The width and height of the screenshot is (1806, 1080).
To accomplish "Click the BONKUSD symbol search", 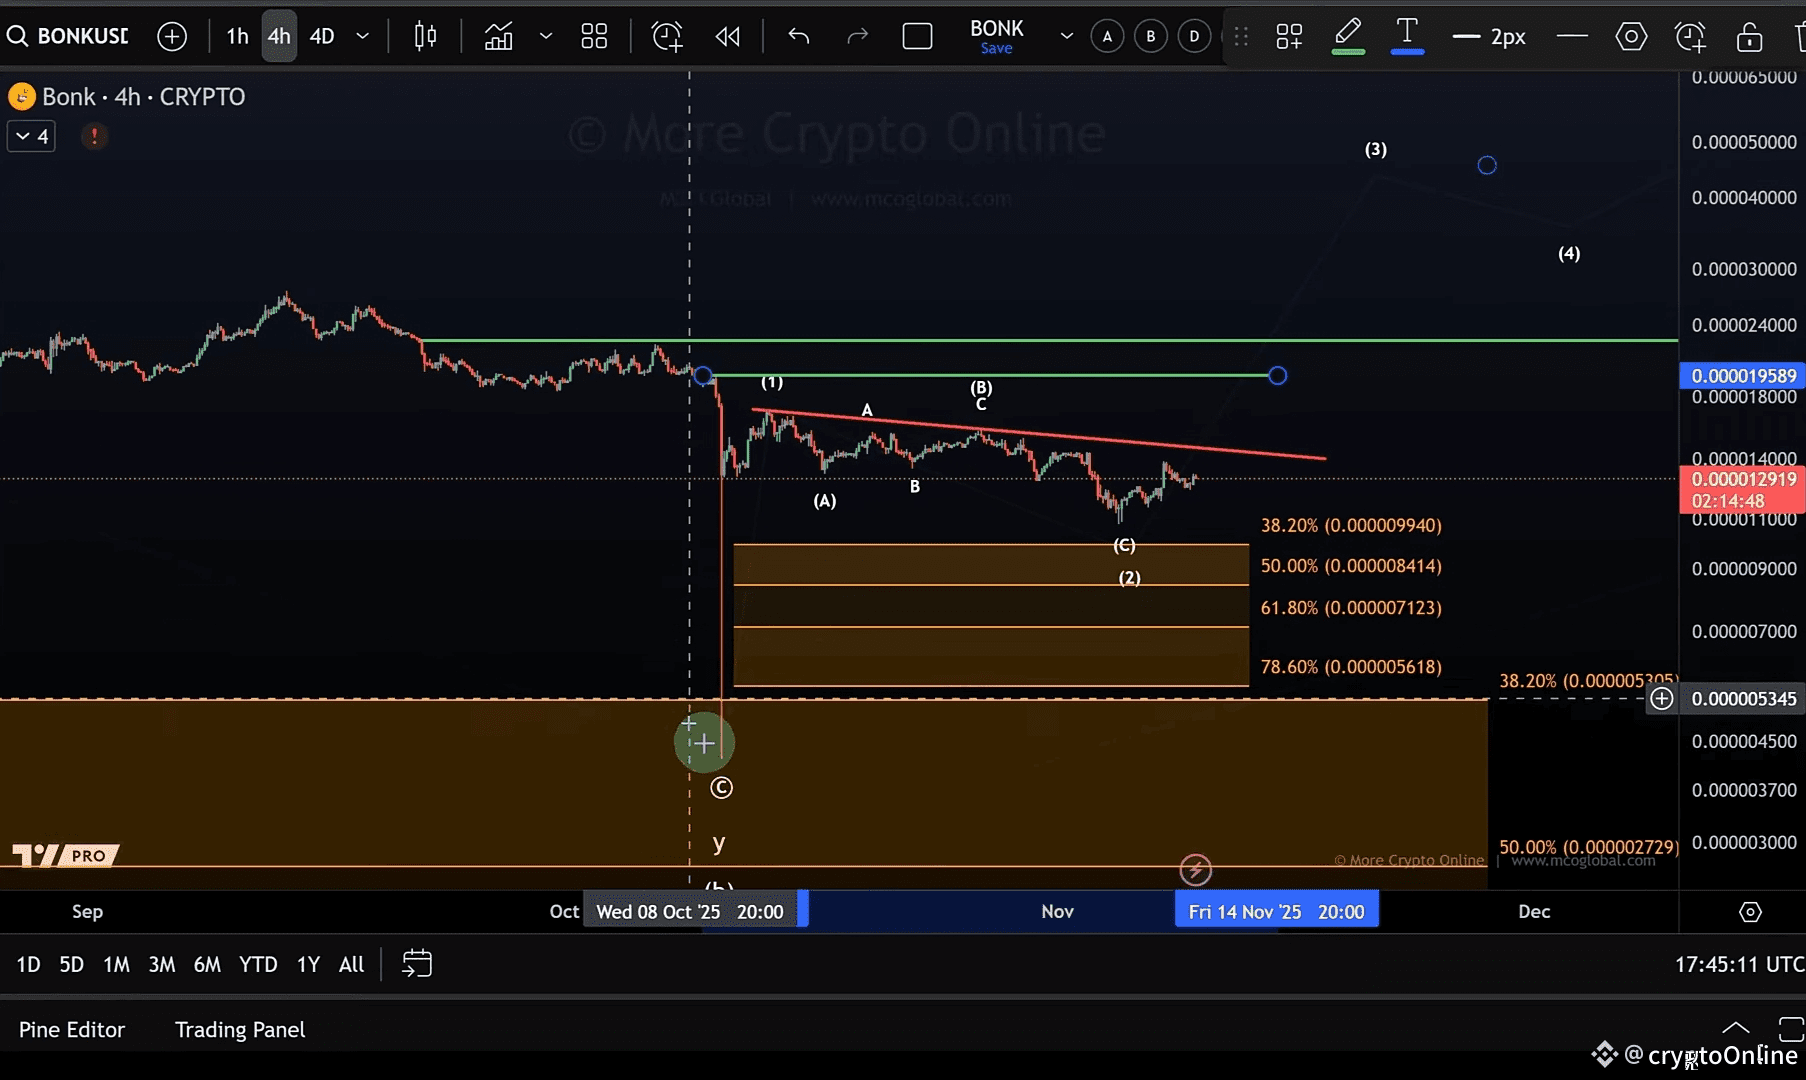I will click(70, 37).
